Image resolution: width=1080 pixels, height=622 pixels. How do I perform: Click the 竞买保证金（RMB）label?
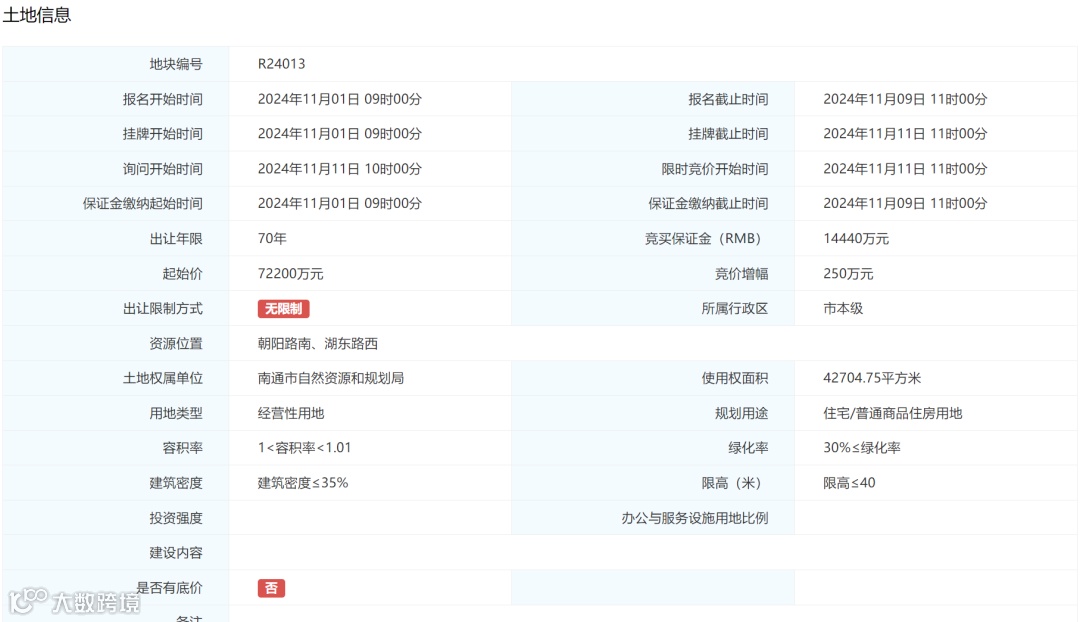(x=706, y=238)
